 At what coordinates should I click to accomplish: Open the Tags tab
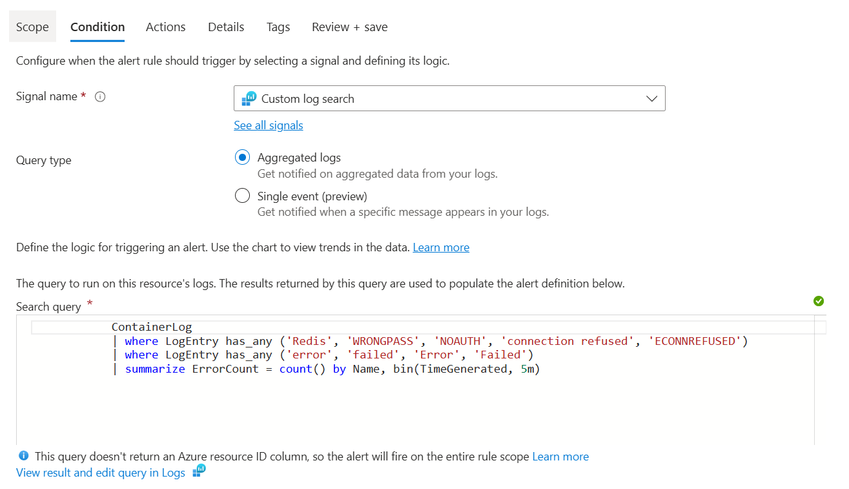(278, 27)
